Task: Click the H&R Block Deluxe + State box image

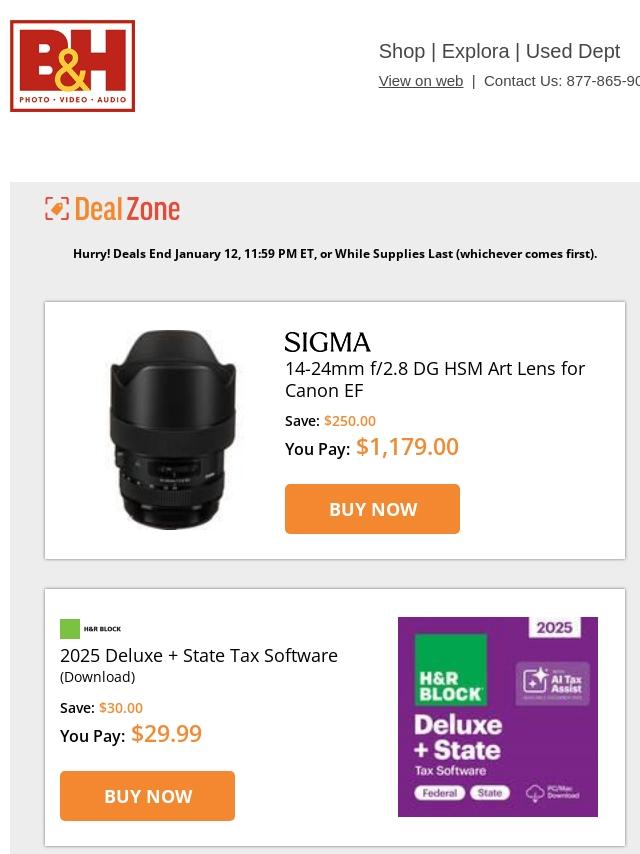Action: coord(497,716)
